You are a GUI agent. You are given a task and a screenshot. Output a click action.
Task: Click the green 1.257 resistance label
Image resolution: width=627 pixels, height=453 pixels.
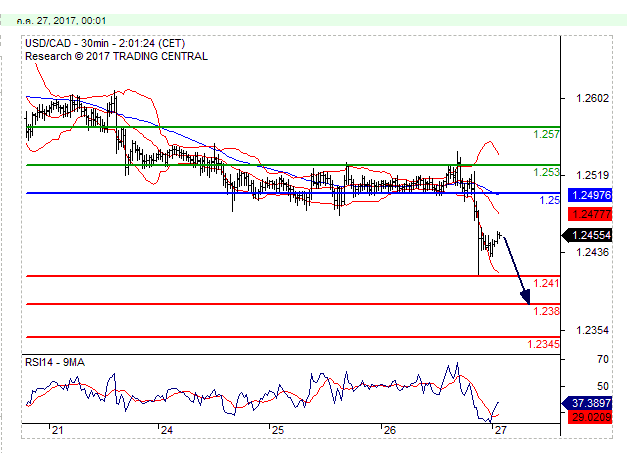point(546,134)
